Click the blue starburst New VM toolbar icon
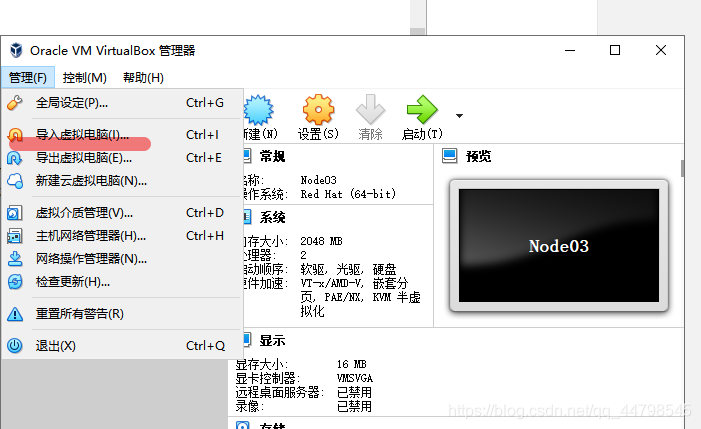Screen dimensions: 701x429 pos(259,110)
